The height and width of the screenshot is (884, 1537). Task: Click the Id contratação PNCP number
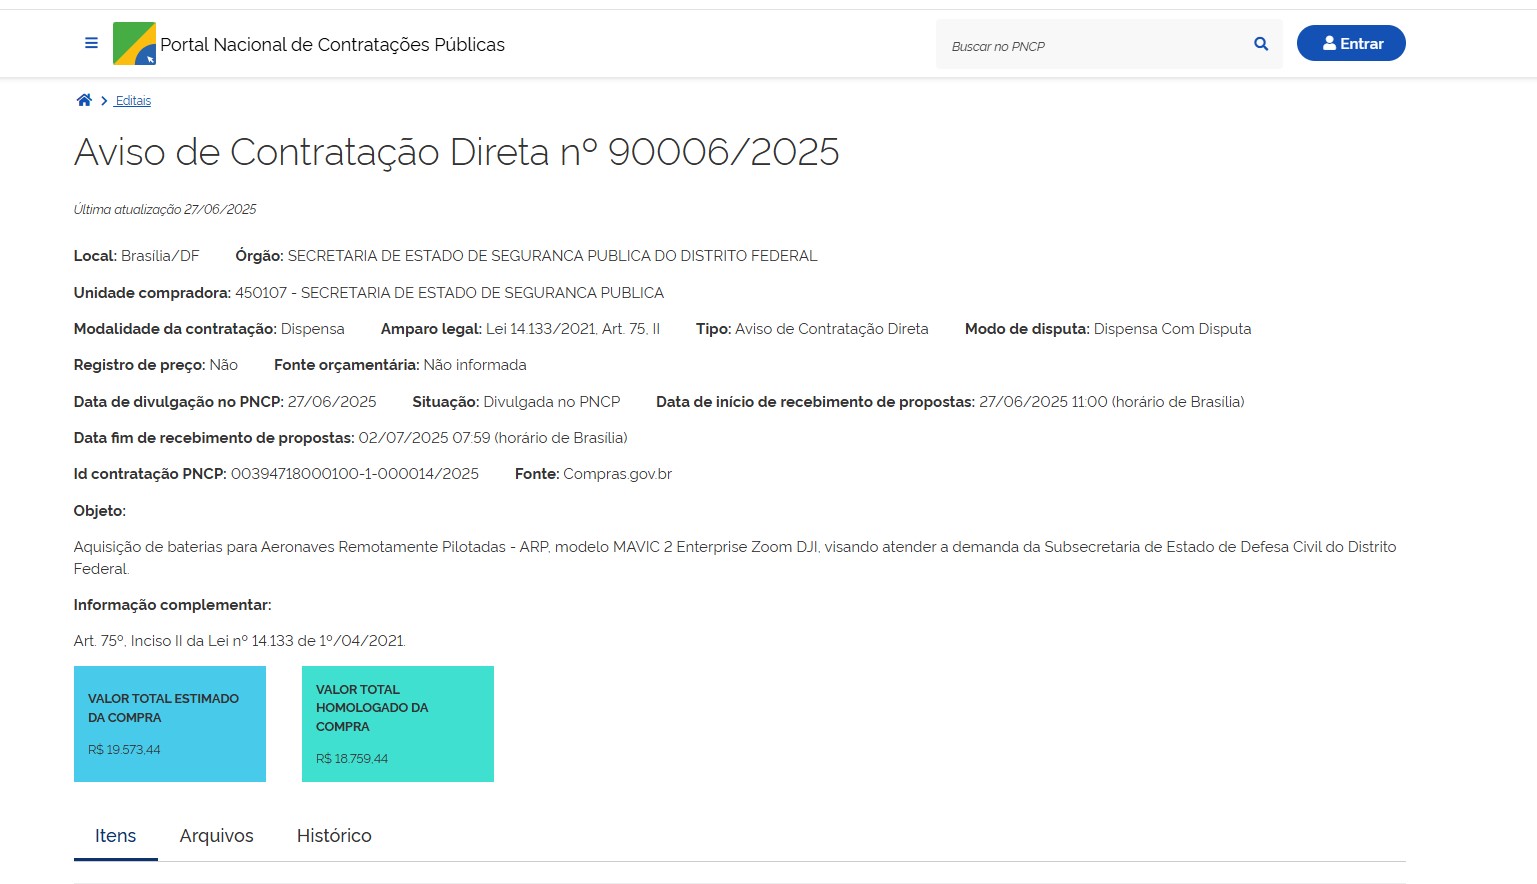[354, 474]
